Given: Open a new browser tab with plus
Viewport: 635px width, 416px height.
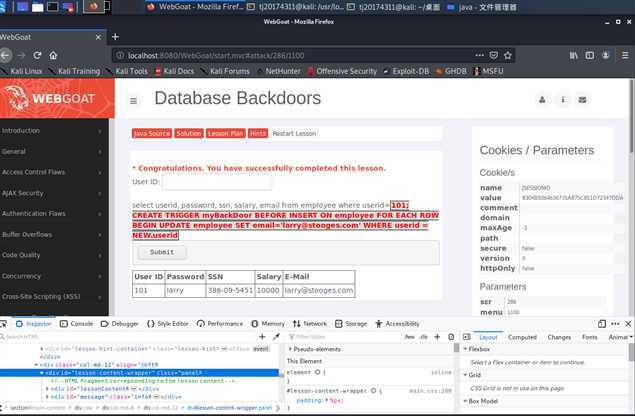Looking at the screenshot, I should [x=115, y=37].
